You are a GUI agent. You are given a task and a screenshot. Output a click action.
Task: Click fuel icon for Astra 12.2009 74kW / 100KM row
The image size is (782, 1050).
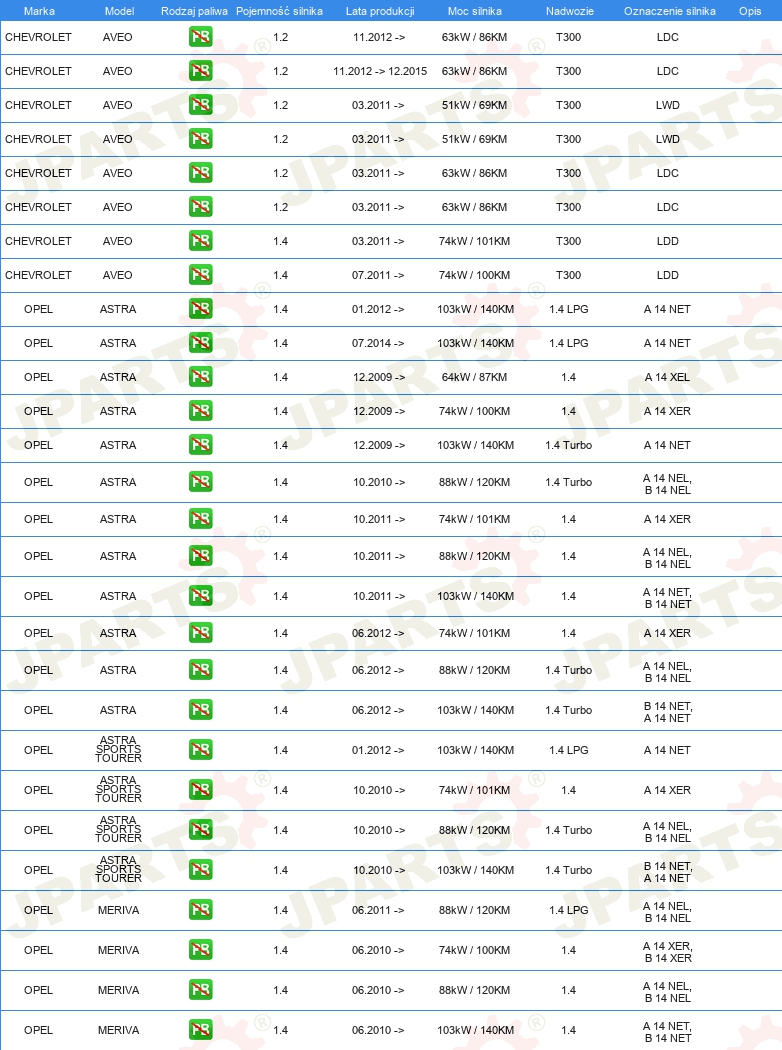tap(200, 410)
